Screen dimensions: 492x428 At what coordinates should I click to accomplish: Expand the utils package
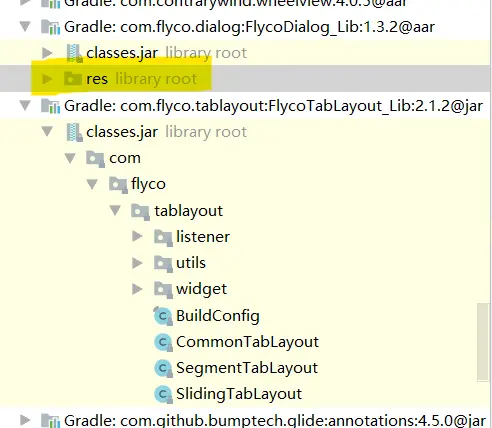tap(137, 263)
